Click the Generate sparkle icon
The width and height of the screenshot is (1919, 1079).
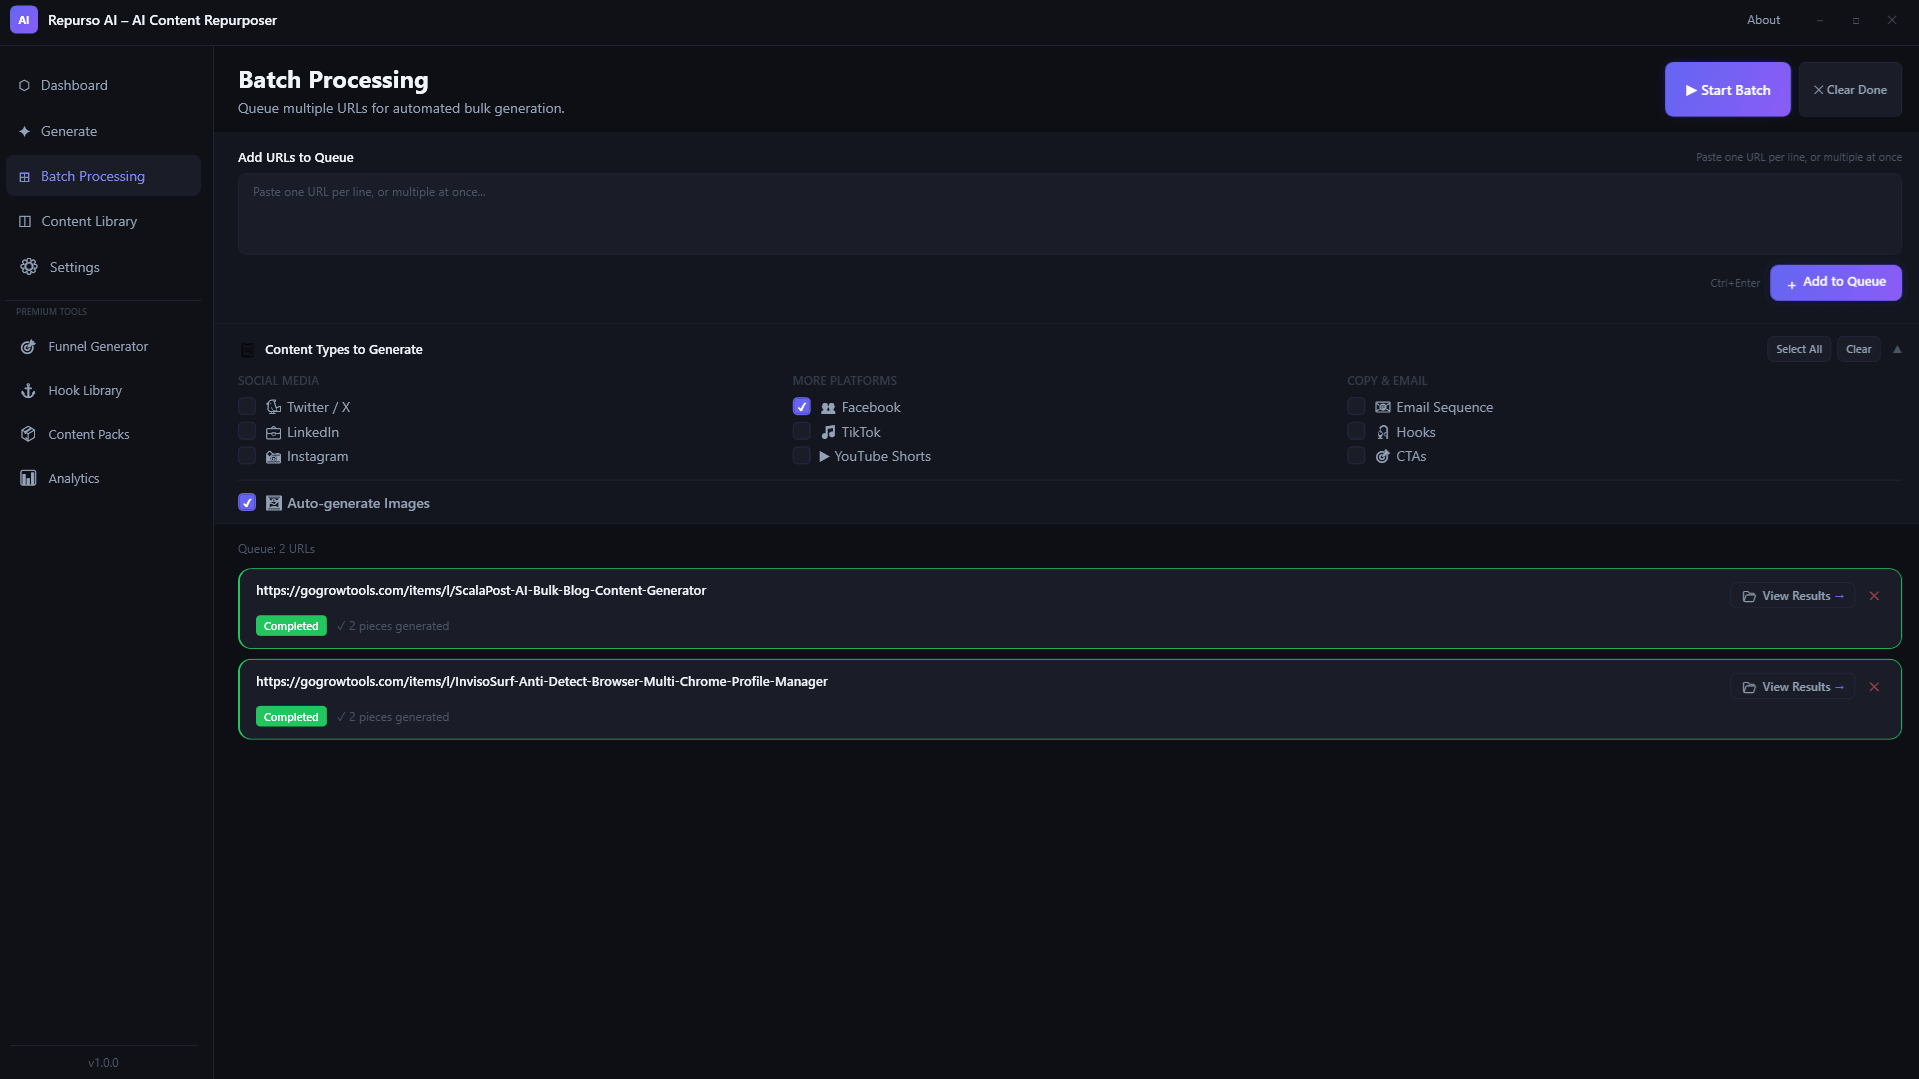(24, 132)
